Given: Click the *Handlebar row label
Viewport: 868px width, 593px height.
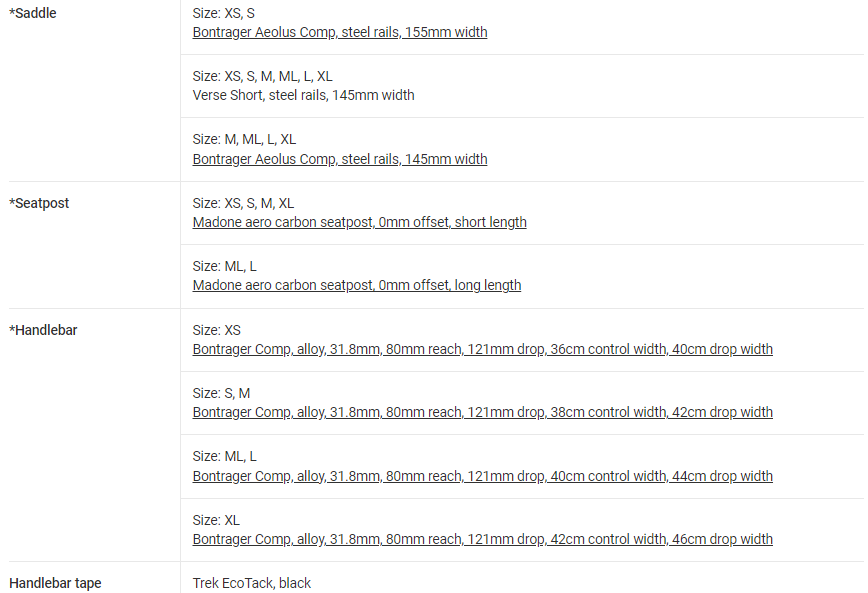Looking at the screenshot, I should (x=43, y=330).
